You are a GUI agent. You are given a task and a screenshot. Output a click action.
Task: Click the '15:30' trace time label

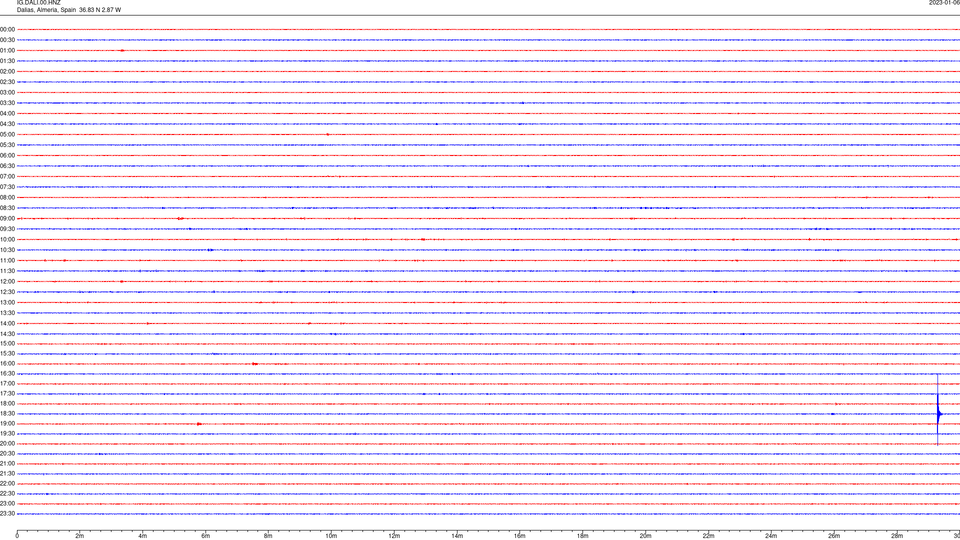7,354
